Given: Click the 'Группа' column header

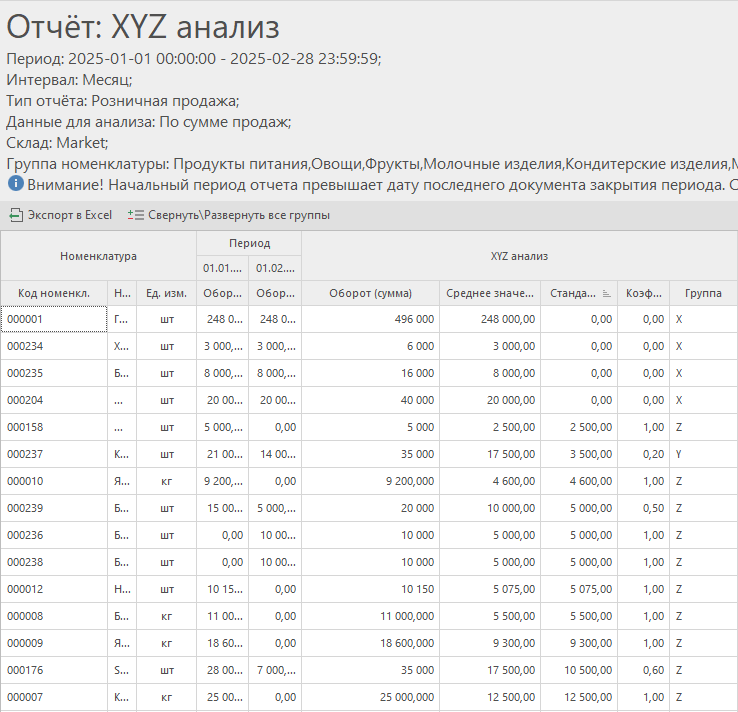Looking at the screenshot, I should [703, 293].
